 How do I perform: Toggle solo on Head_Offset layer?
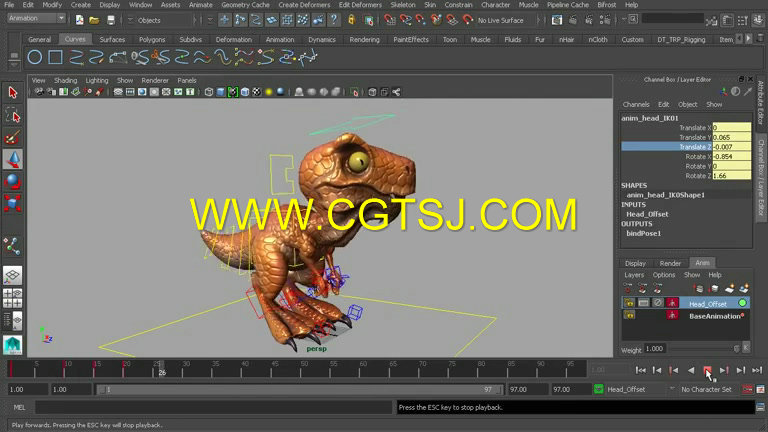coord(643,303)
